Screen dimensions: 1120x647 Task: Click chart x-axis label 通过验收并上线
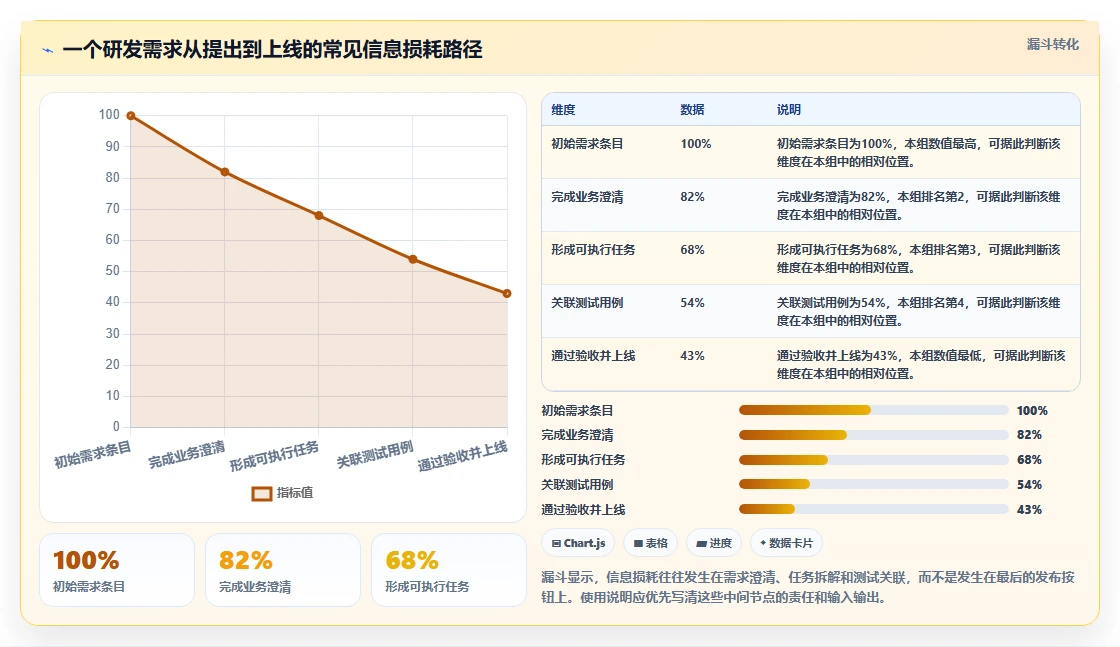[462, 456]
